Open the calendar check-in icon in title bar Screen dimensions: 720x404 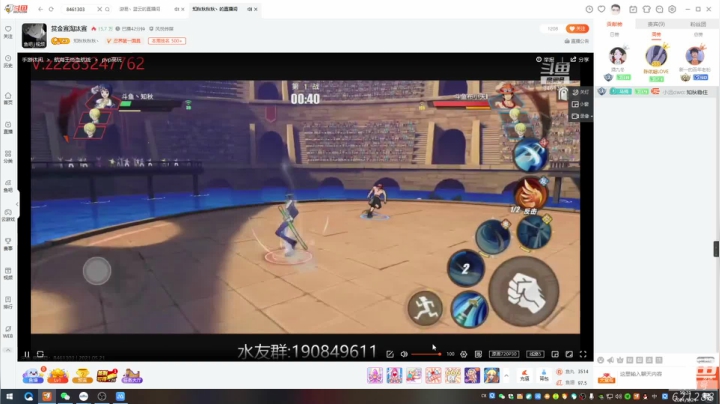[633, 9]
